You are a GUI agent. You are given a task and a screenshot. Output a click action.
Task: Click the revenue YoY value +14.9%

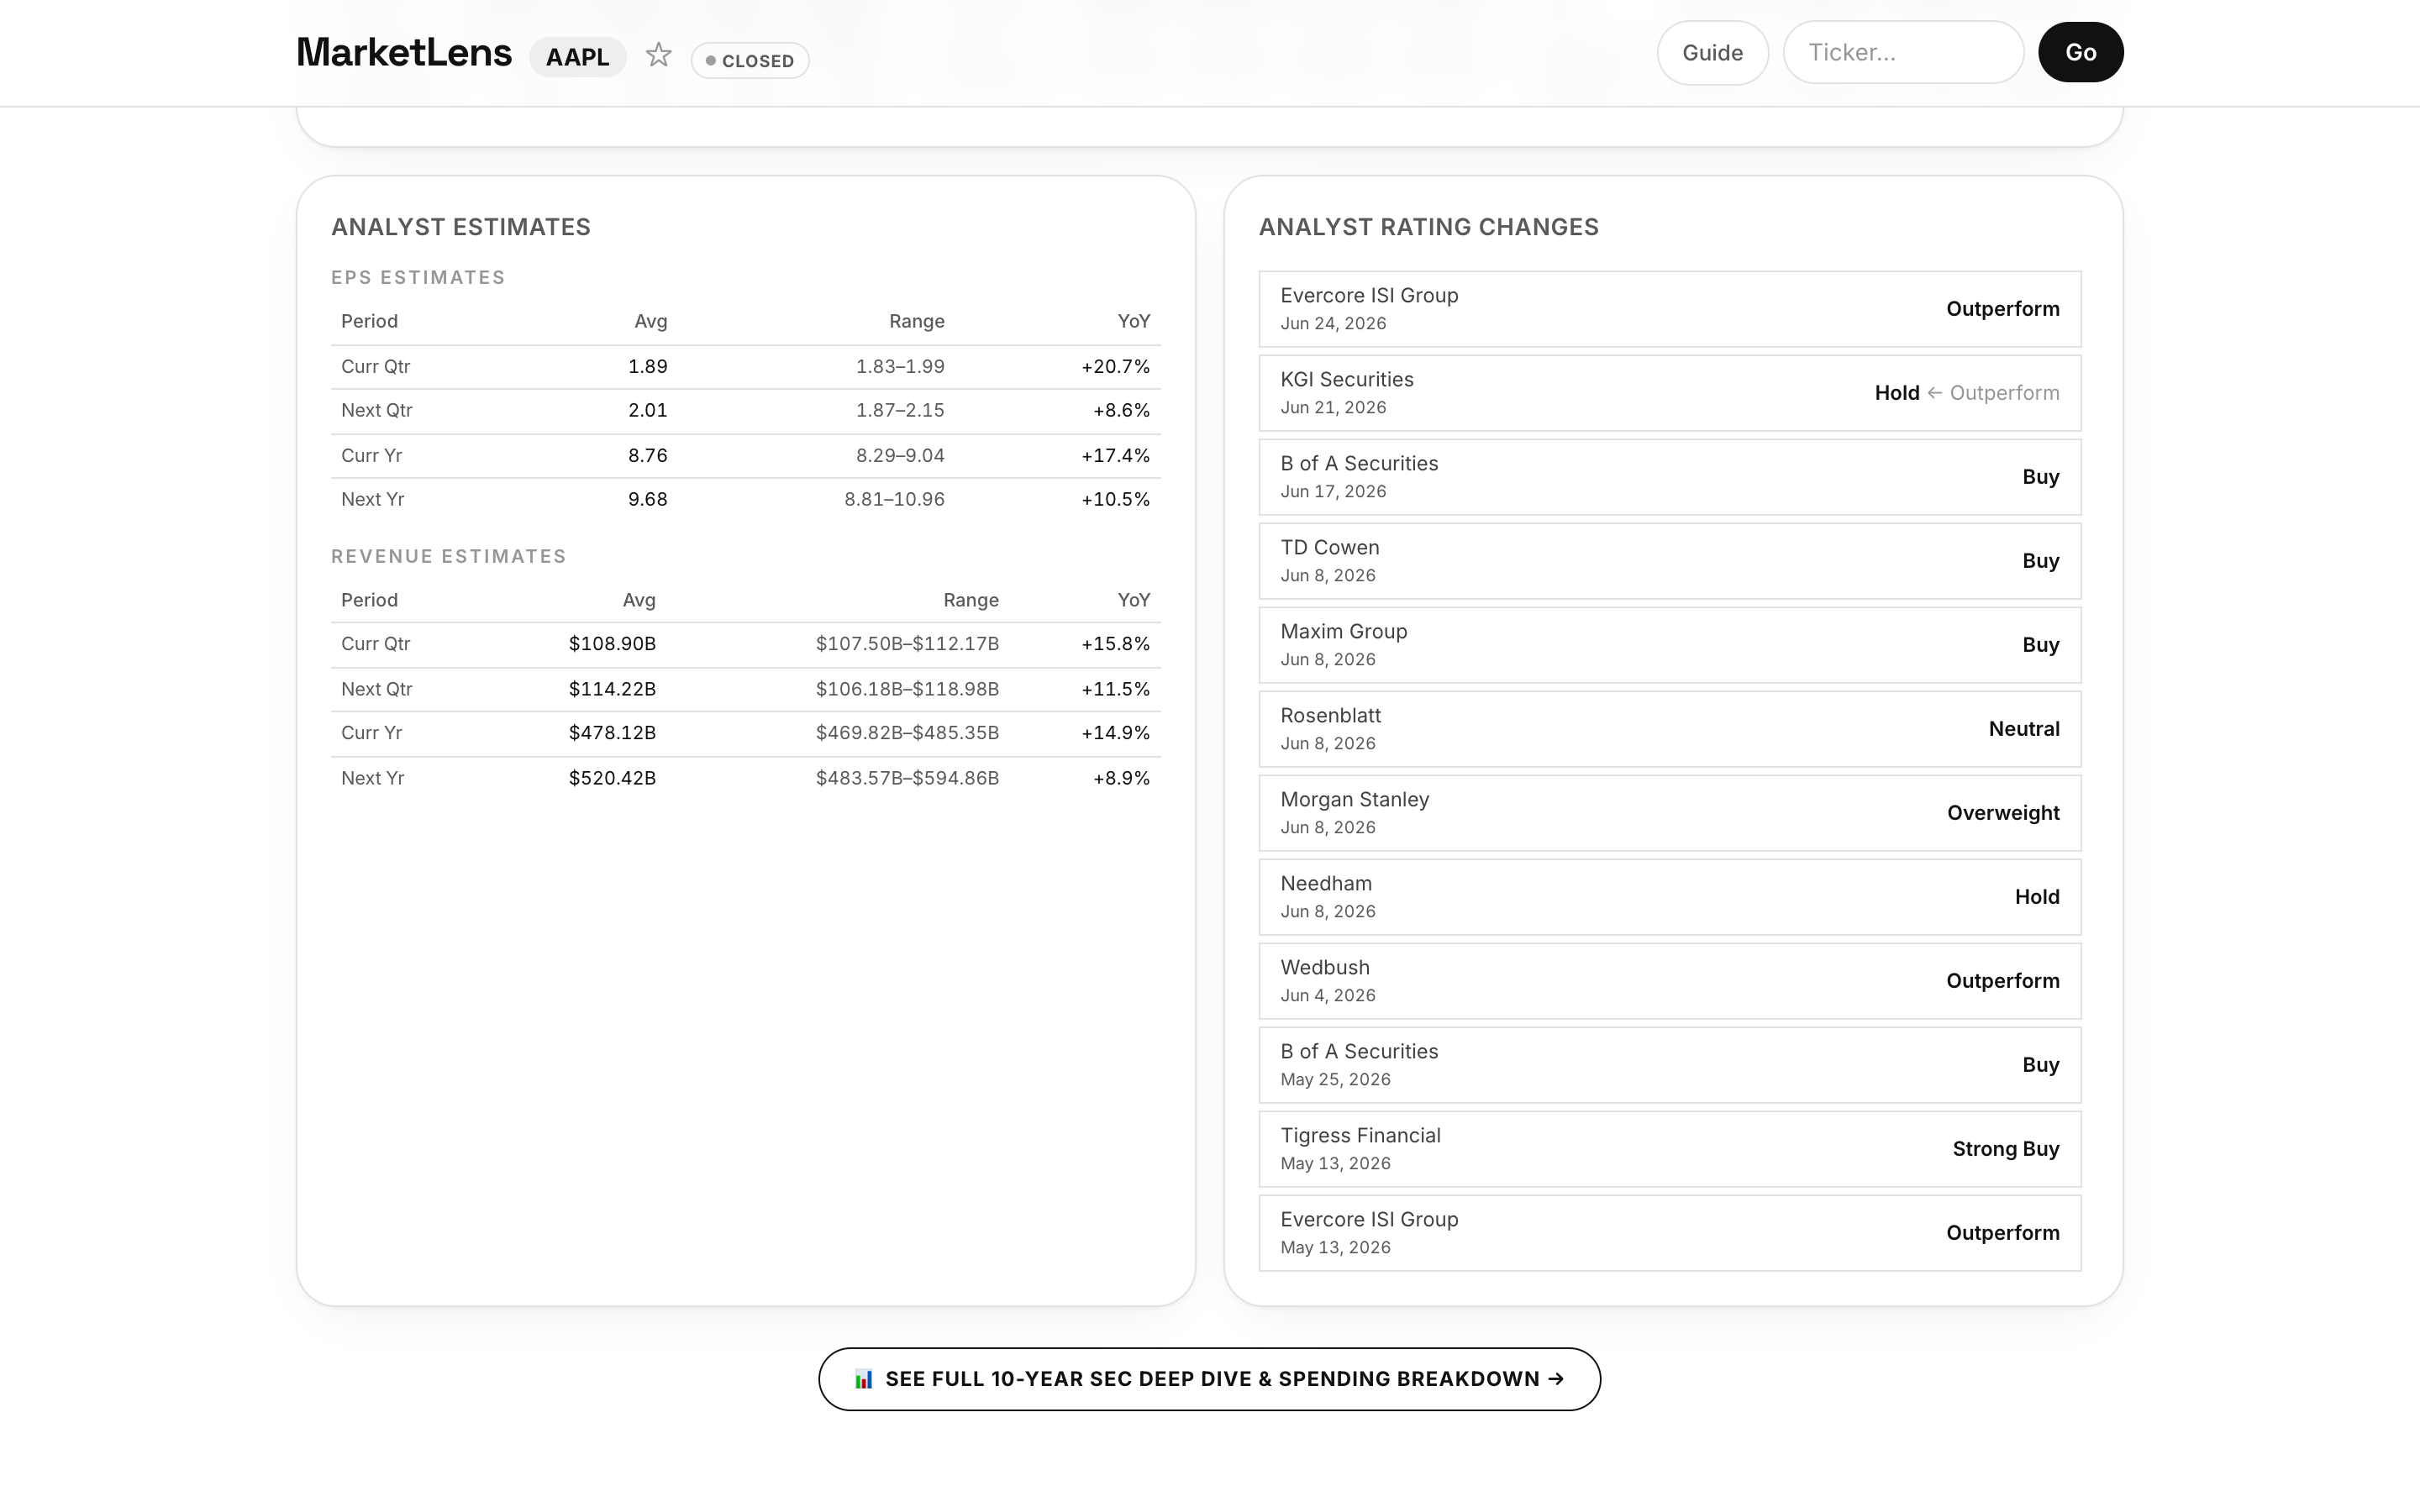1115,733
